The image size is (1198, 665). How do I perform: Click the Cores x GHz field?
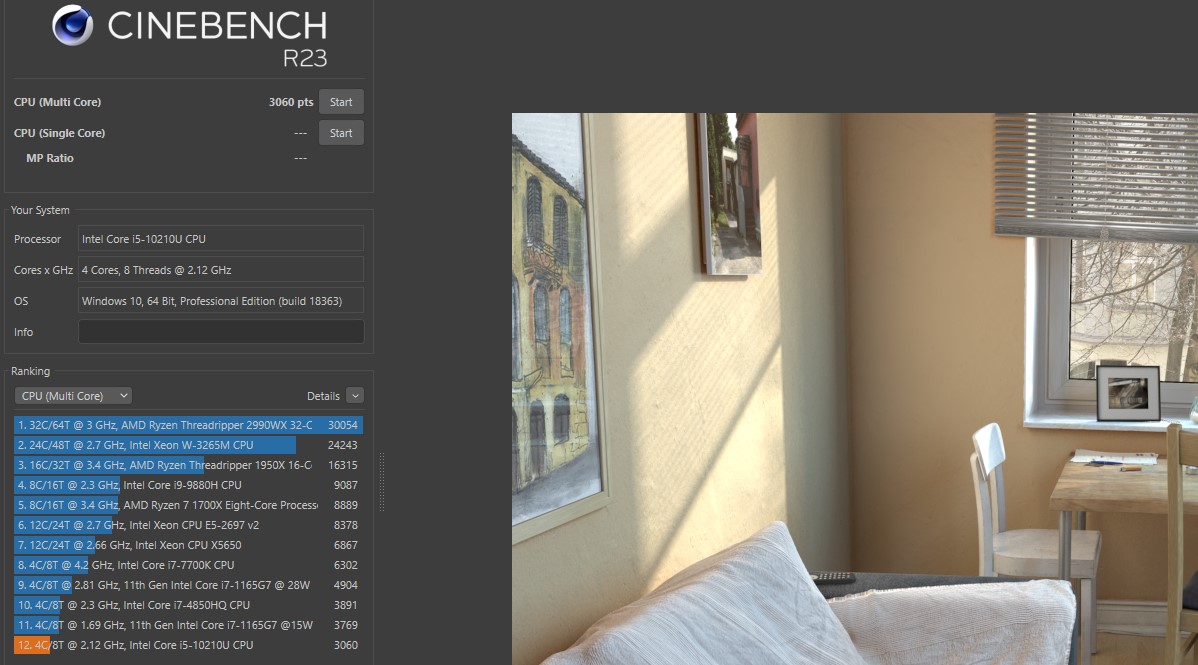[221, 270]
